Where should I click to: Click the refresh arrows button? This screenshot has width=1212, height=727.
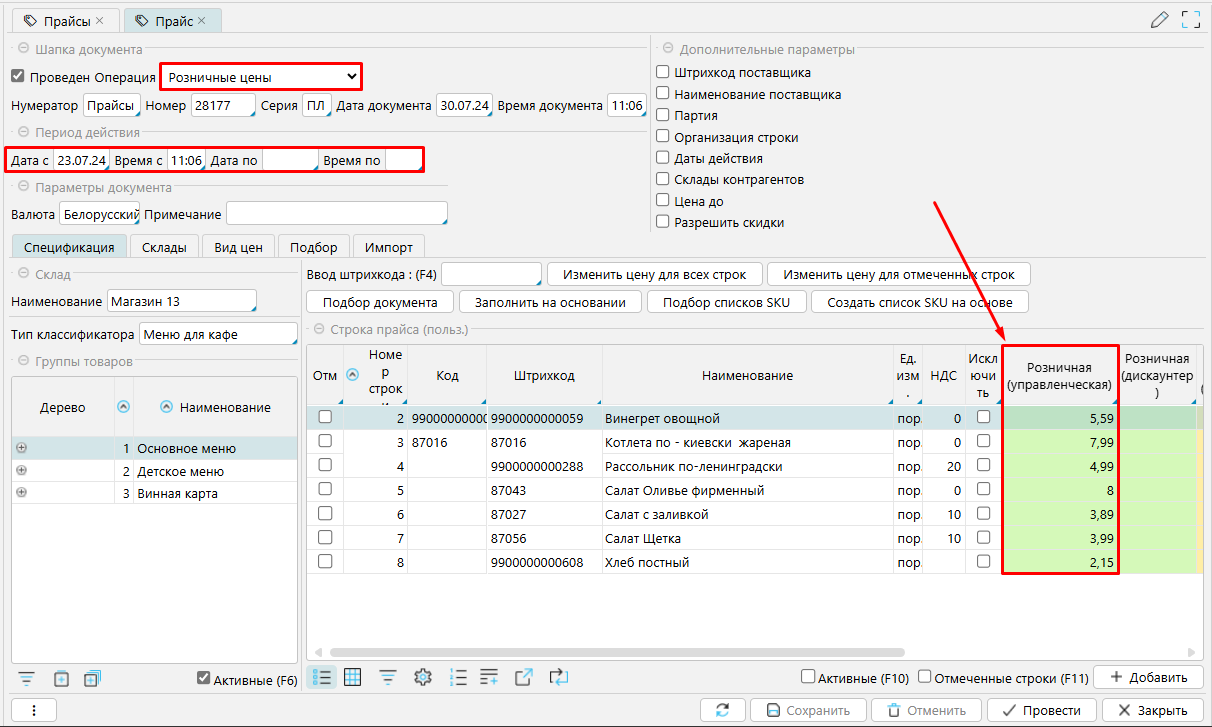click(x=722, y=710)
